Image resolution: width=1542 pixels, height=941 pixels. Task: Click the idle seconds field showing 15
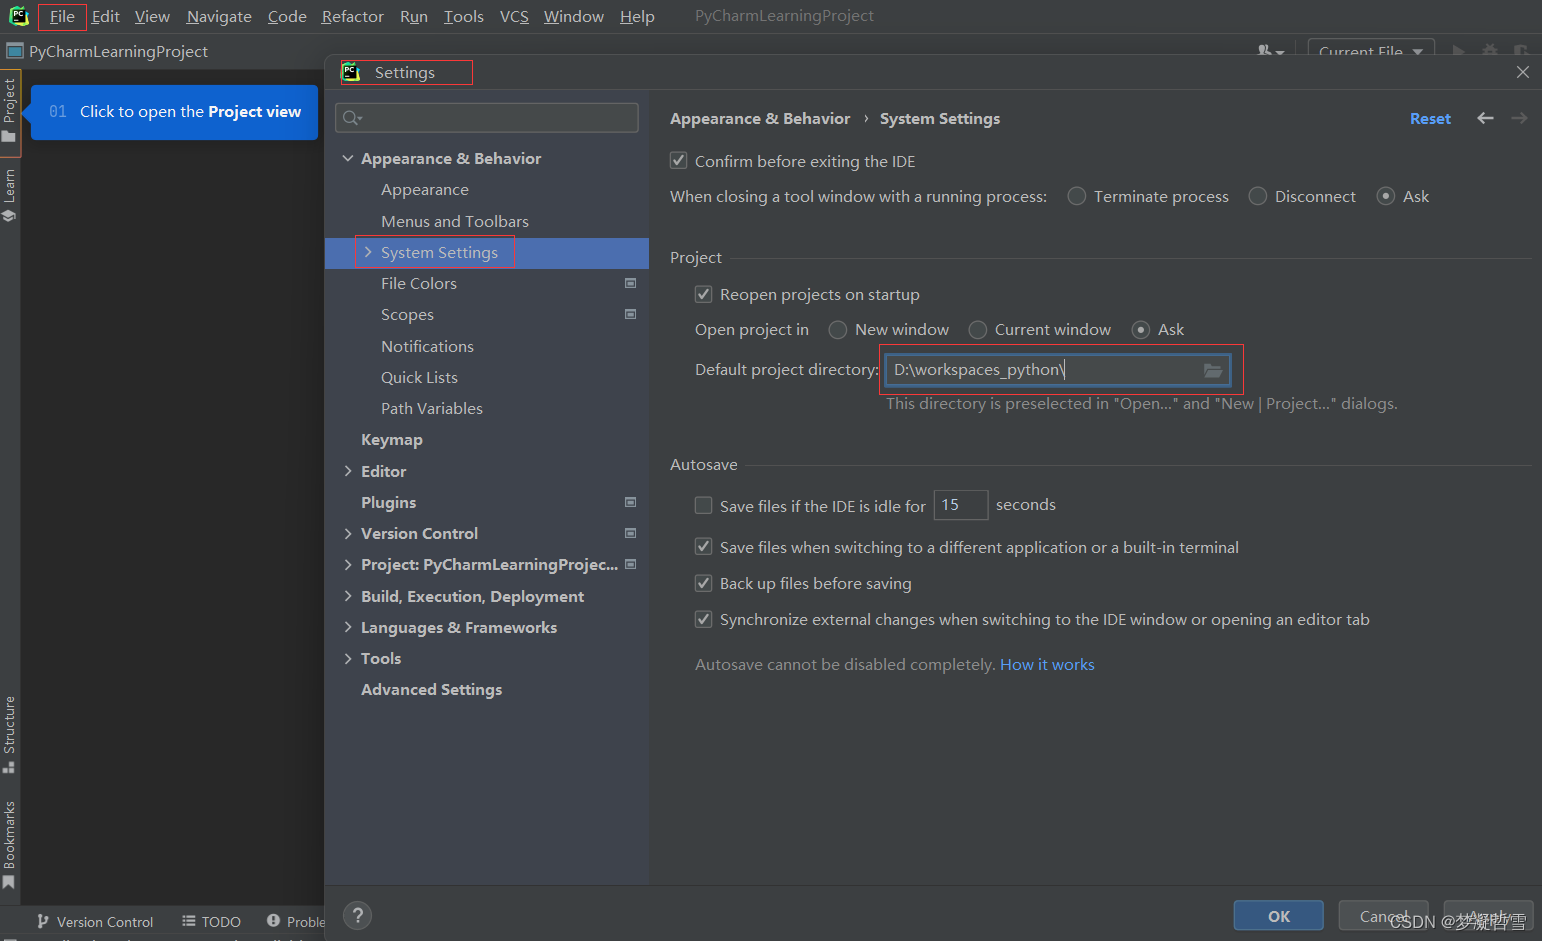[960, 505]
